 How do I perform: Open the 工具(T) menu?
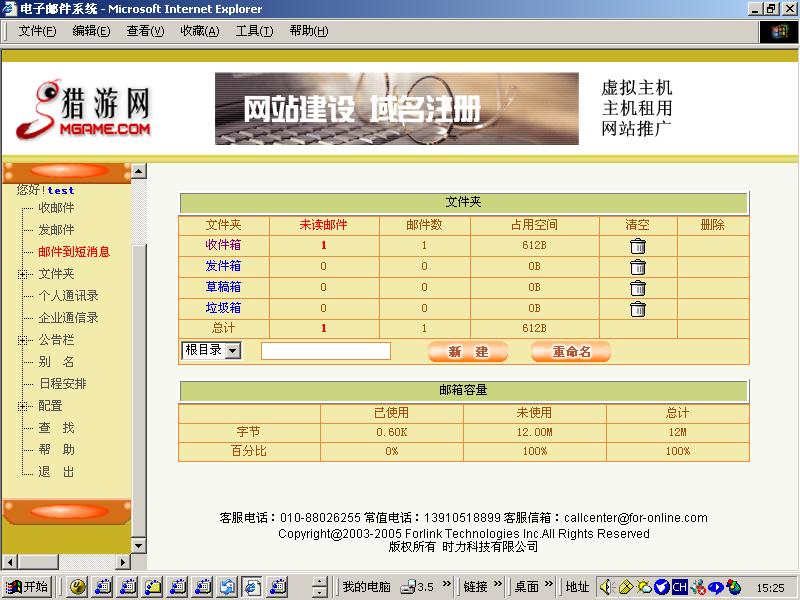pos(254,31)
